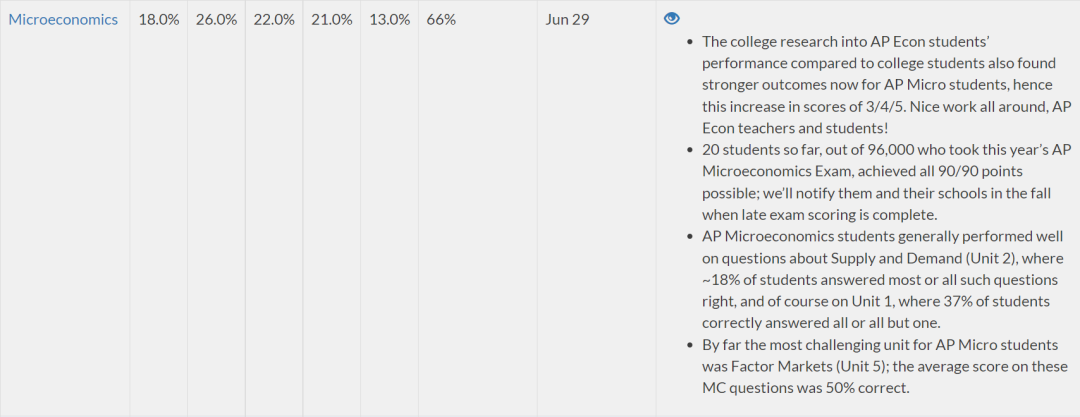Screen dimensions: 1080x417
Task: Select the 22.0% score cell
Action: click(x=274, y=20)
